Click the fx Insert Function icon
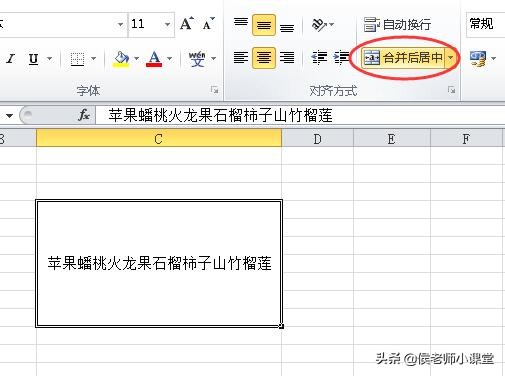 coord(84,115)
